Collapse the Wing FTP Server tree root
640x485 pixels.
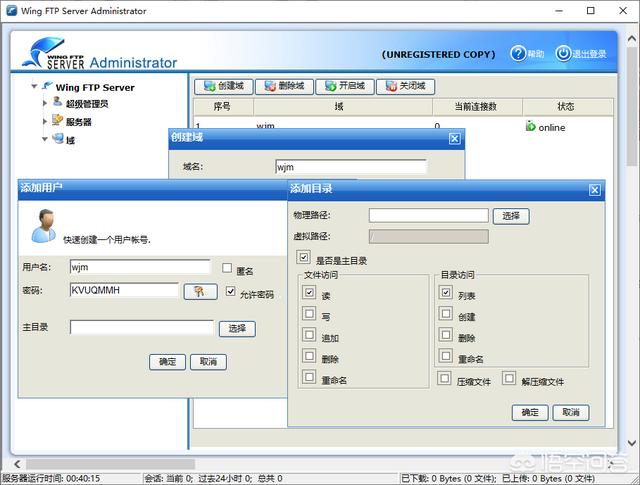[x=34, y=86]
